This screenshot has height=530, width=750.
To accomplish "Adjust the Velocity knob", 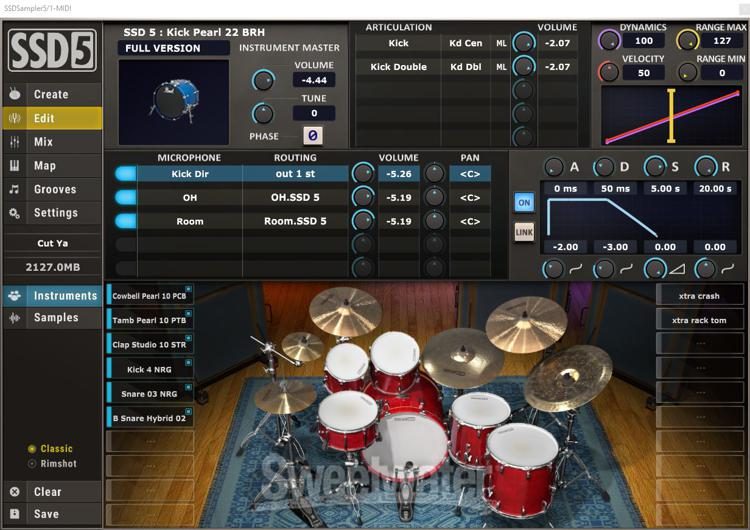I will pos(609,72).
